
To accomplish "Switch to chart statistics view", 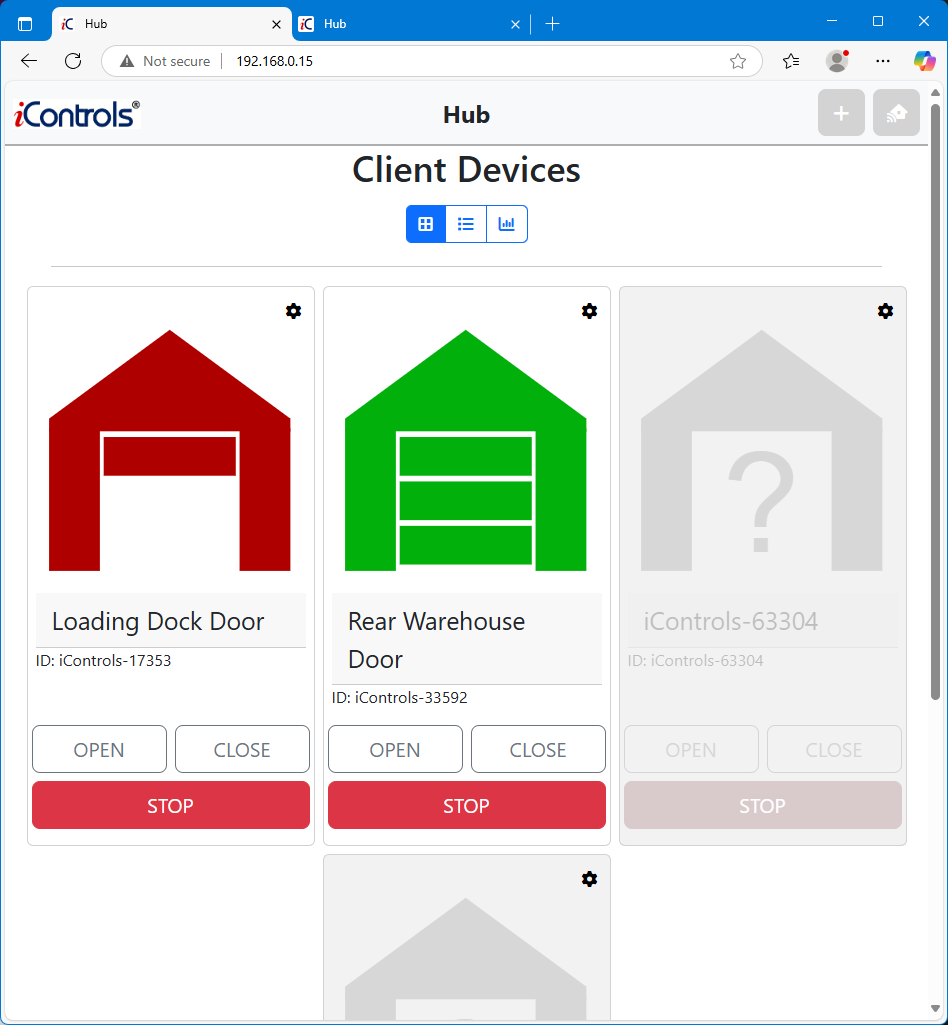I will 507,224.
